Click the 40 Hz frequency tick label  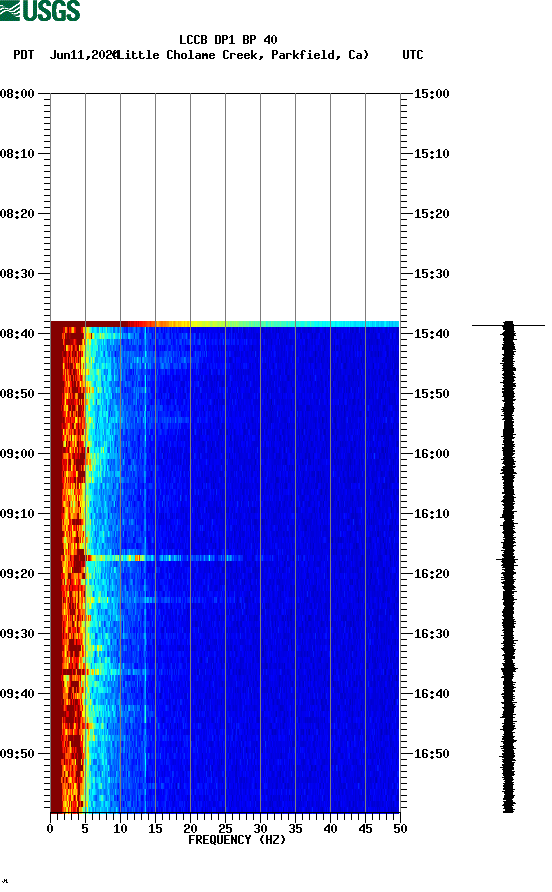(x=330, y=829)
